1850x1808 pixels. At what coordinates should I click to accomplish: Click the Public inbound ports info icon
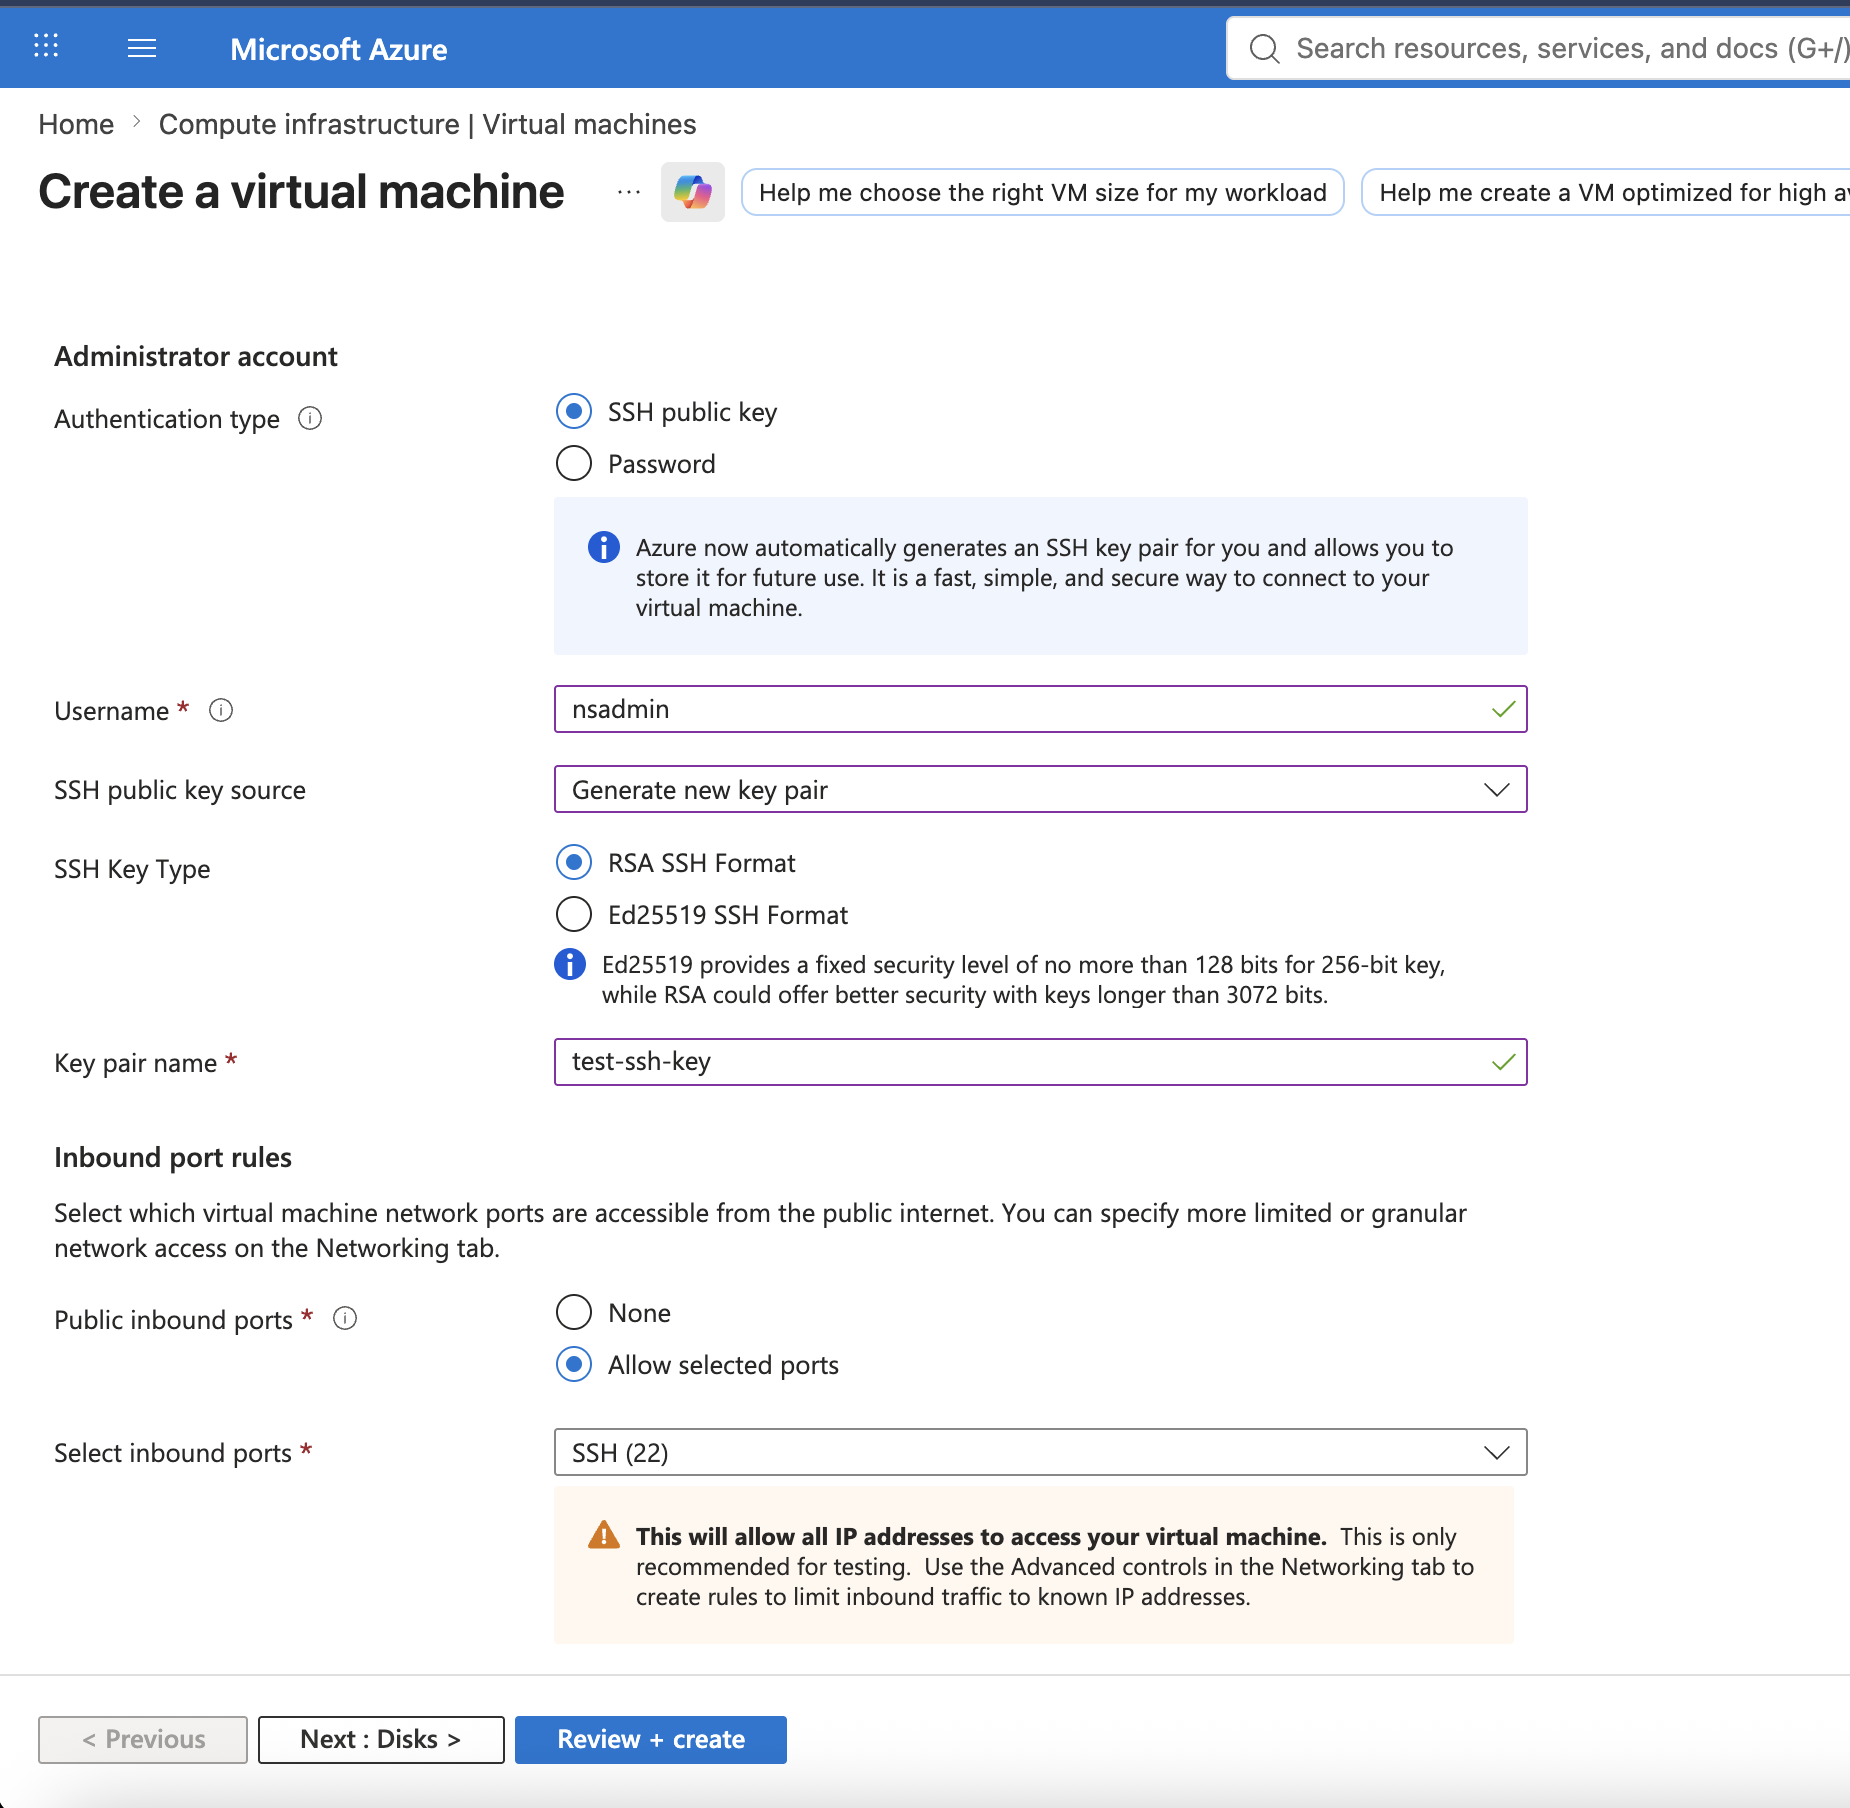[x=345, y=1318]
